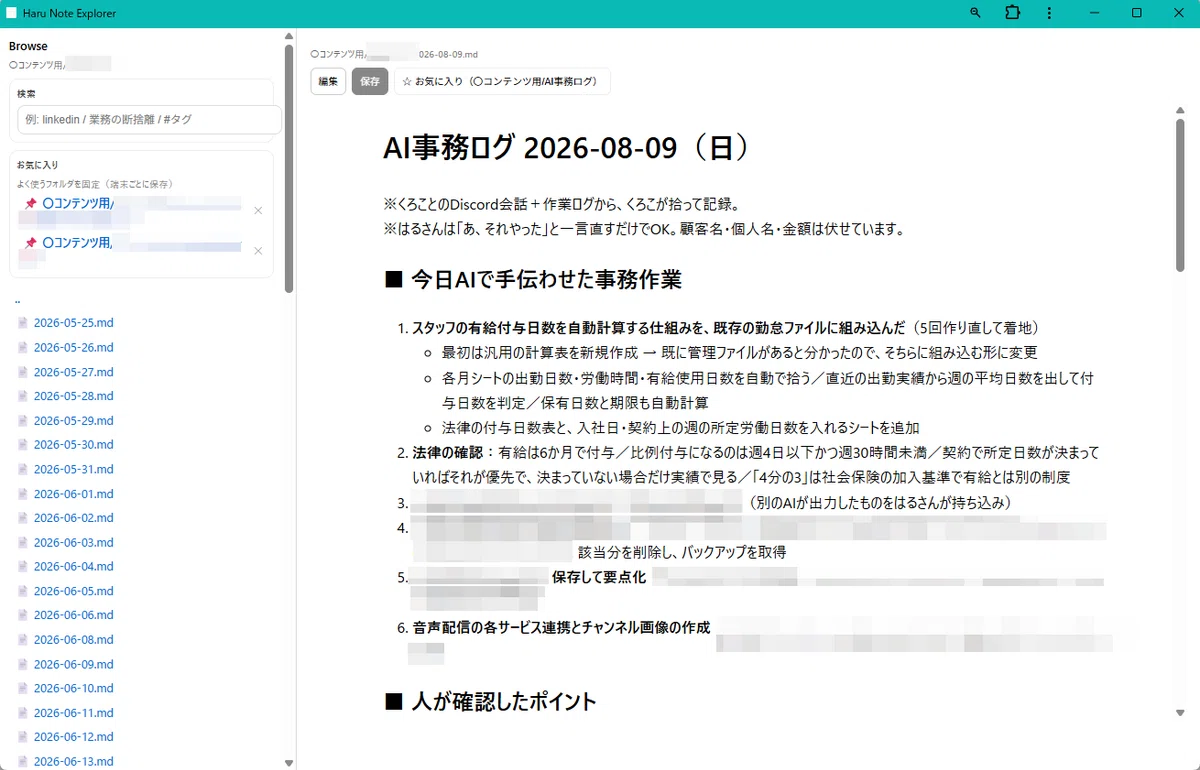
Task: Click the document scrollbar up arrow
Action: click(1180, 111)
